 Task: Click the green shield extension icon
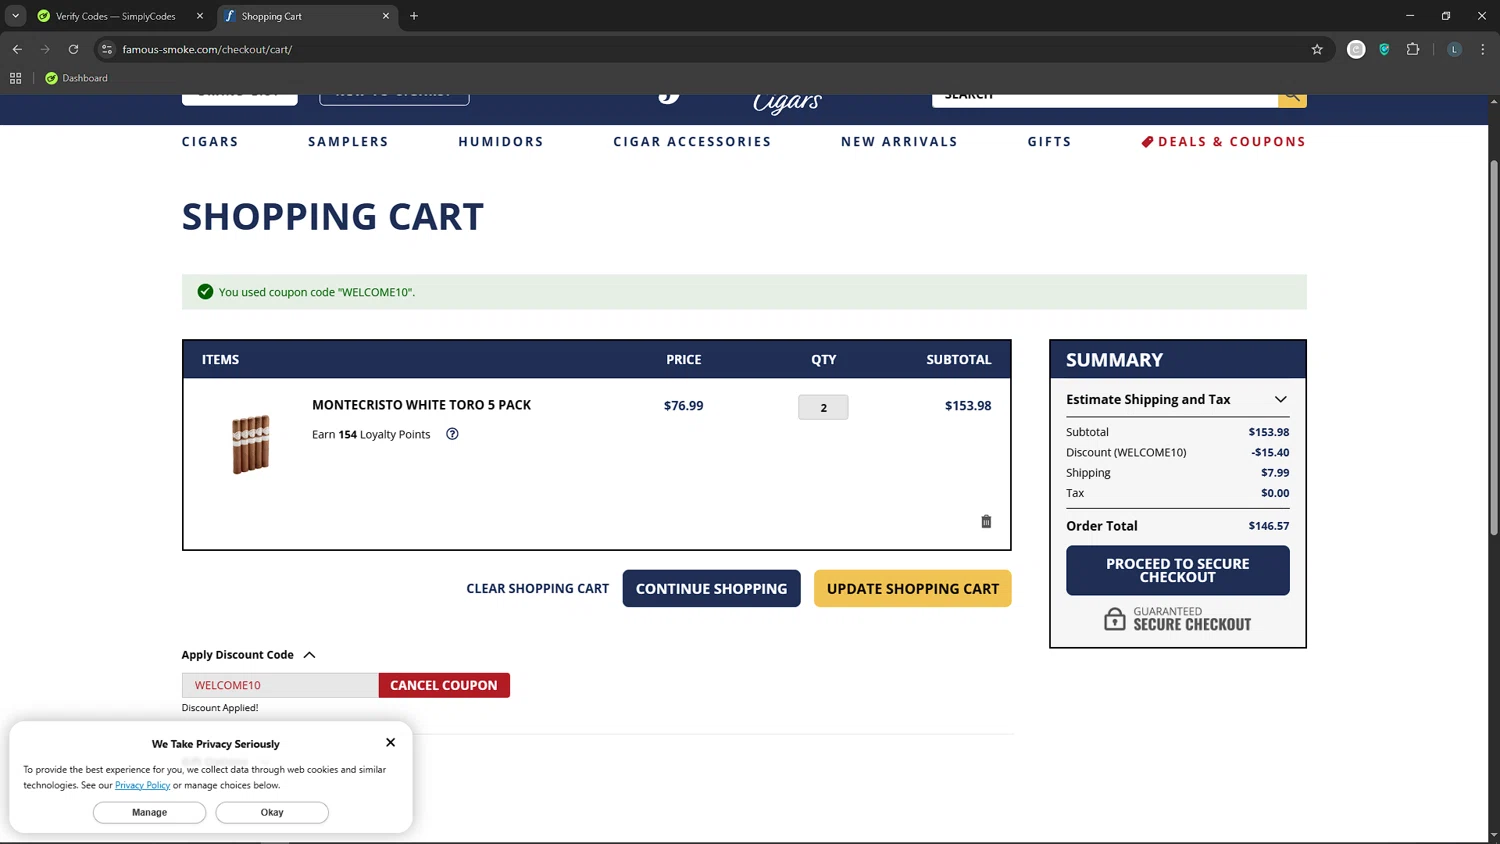[1384, 49]
